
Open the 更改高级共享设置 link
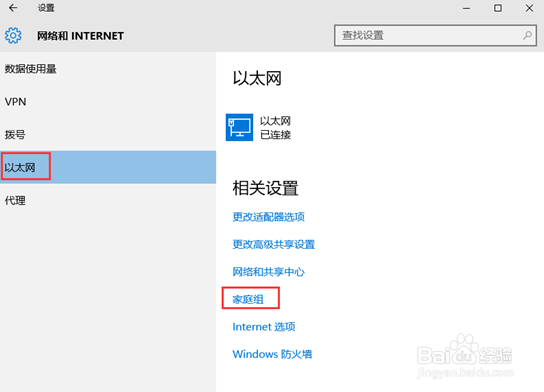pyautogui.click(x=274, y=244)
